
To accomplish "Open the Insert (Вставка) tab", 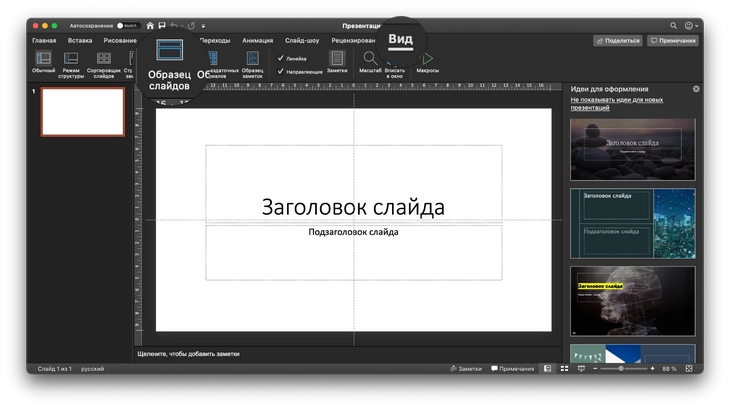I will (80, 40).
